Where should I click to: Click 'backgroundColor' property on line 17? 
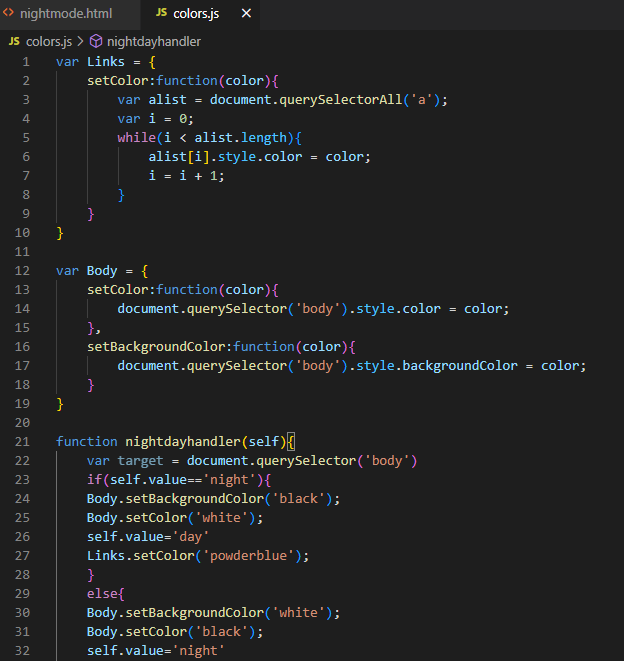pyautogui.click(x=460, y=366)
